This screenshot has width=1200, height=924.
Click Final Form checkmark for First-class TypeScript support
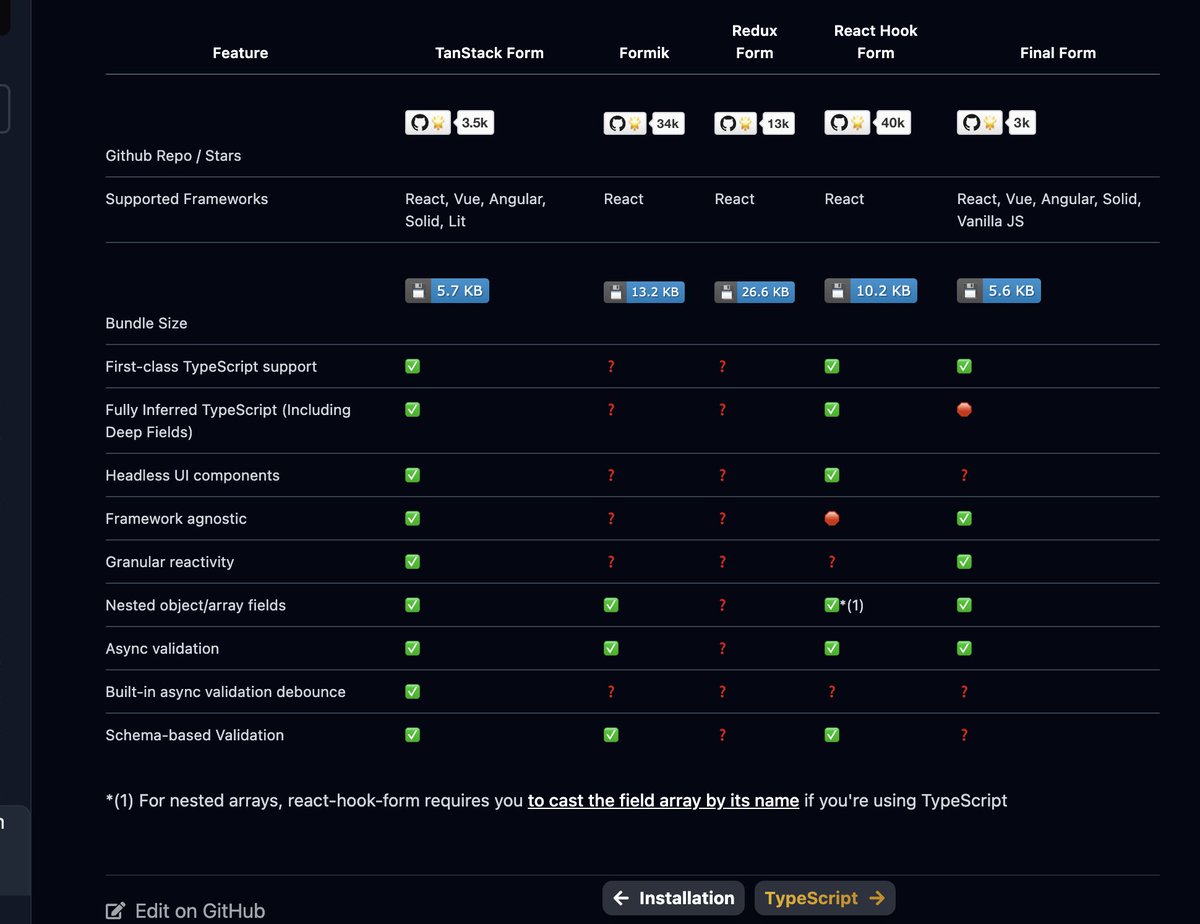pyautogui.click(x=964, y=367)
